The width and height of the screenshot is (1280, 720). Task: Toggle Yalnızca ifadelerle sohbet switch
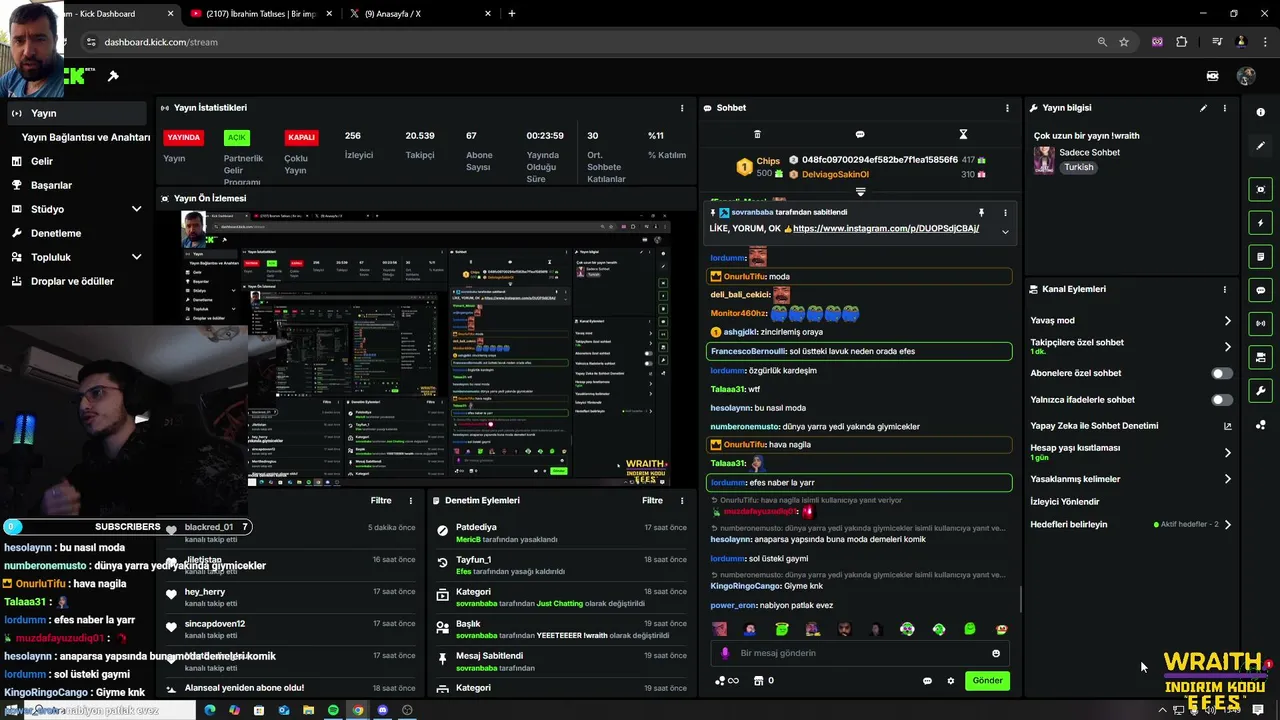click(x=1222, y=400)
